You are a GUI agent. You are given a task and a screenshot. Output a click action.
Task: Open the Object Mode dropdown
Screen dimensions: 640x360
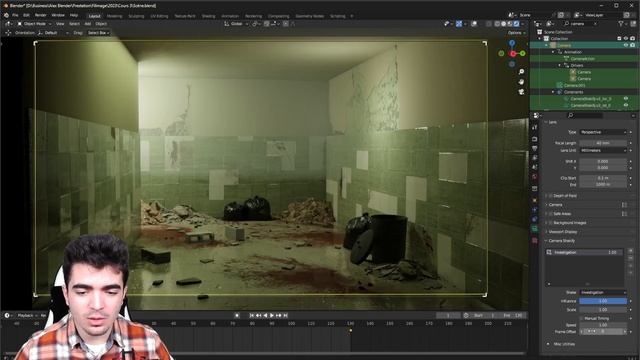click(x=34, y=24)
